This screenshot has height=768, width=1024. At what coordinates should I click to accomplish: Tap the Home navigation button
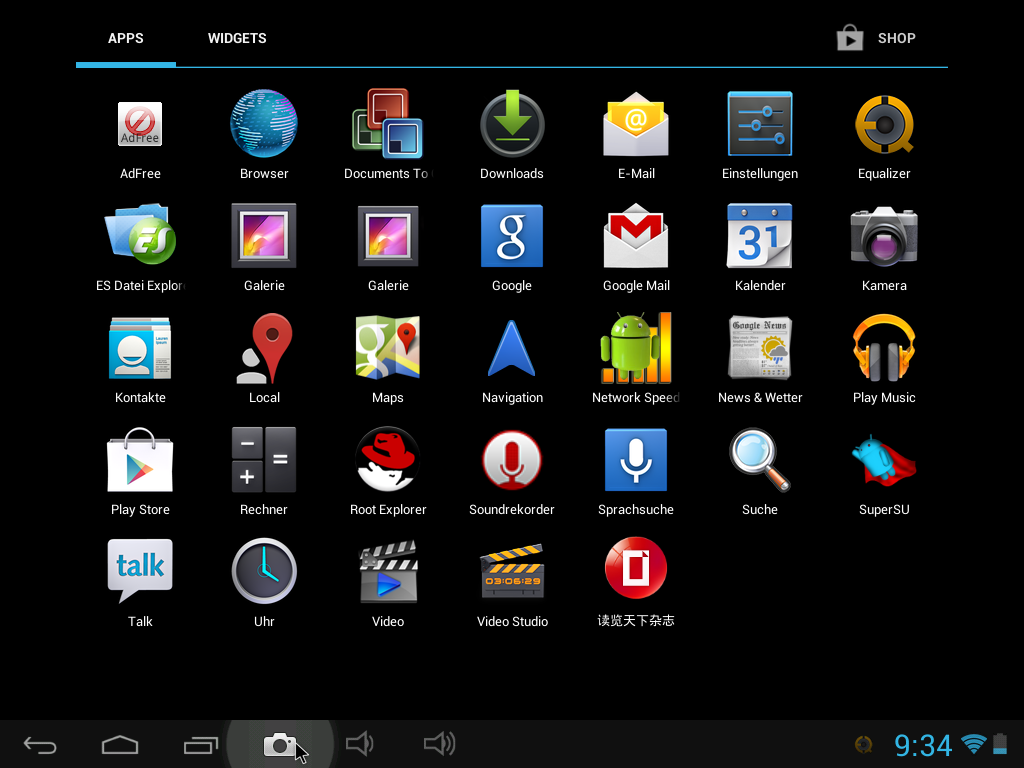(x=120, y=745)
